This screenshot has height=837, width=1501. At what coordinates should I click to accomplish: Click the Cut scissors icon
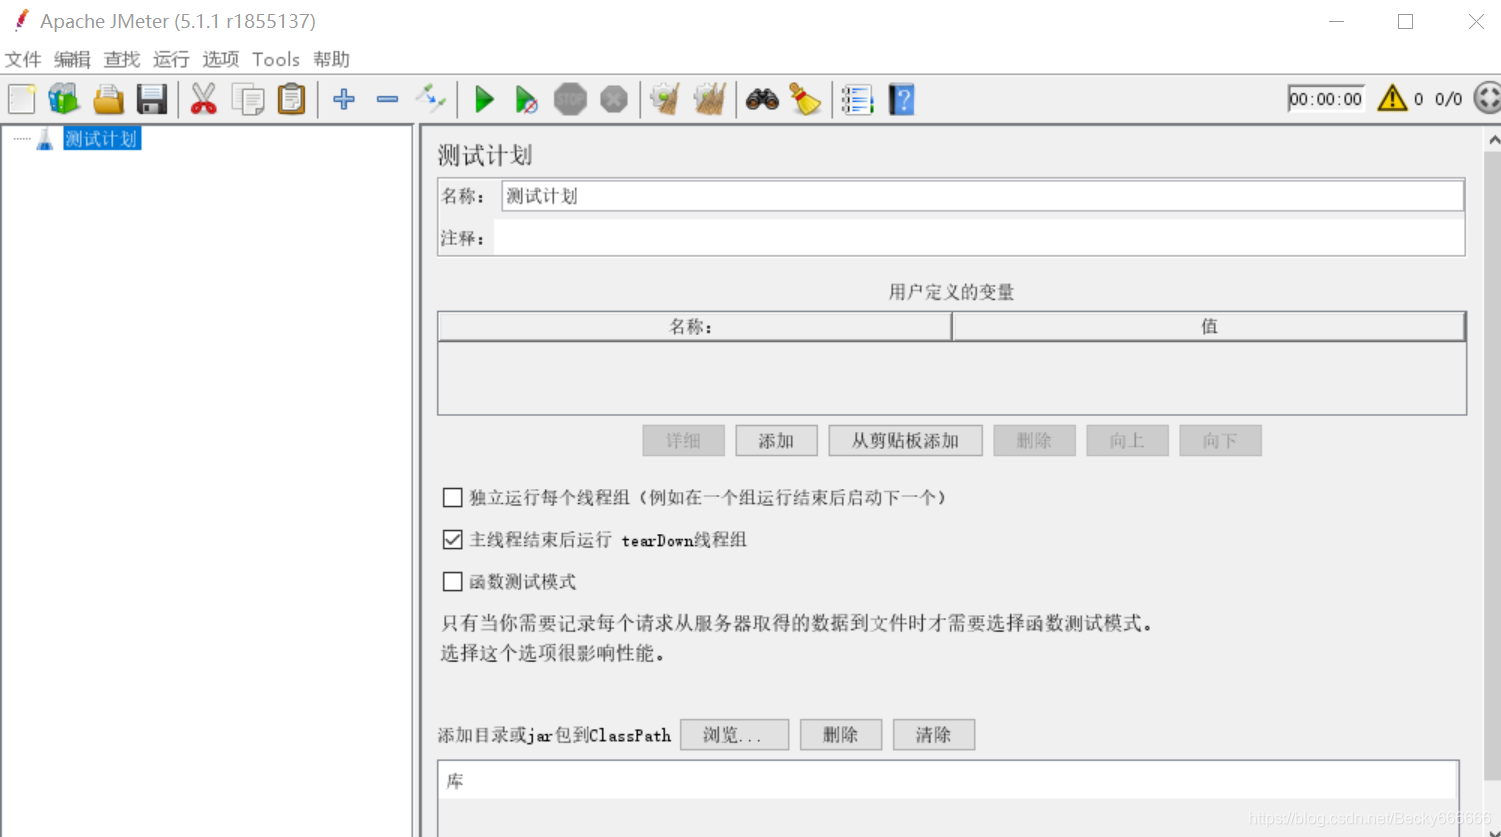pos(204,99)
